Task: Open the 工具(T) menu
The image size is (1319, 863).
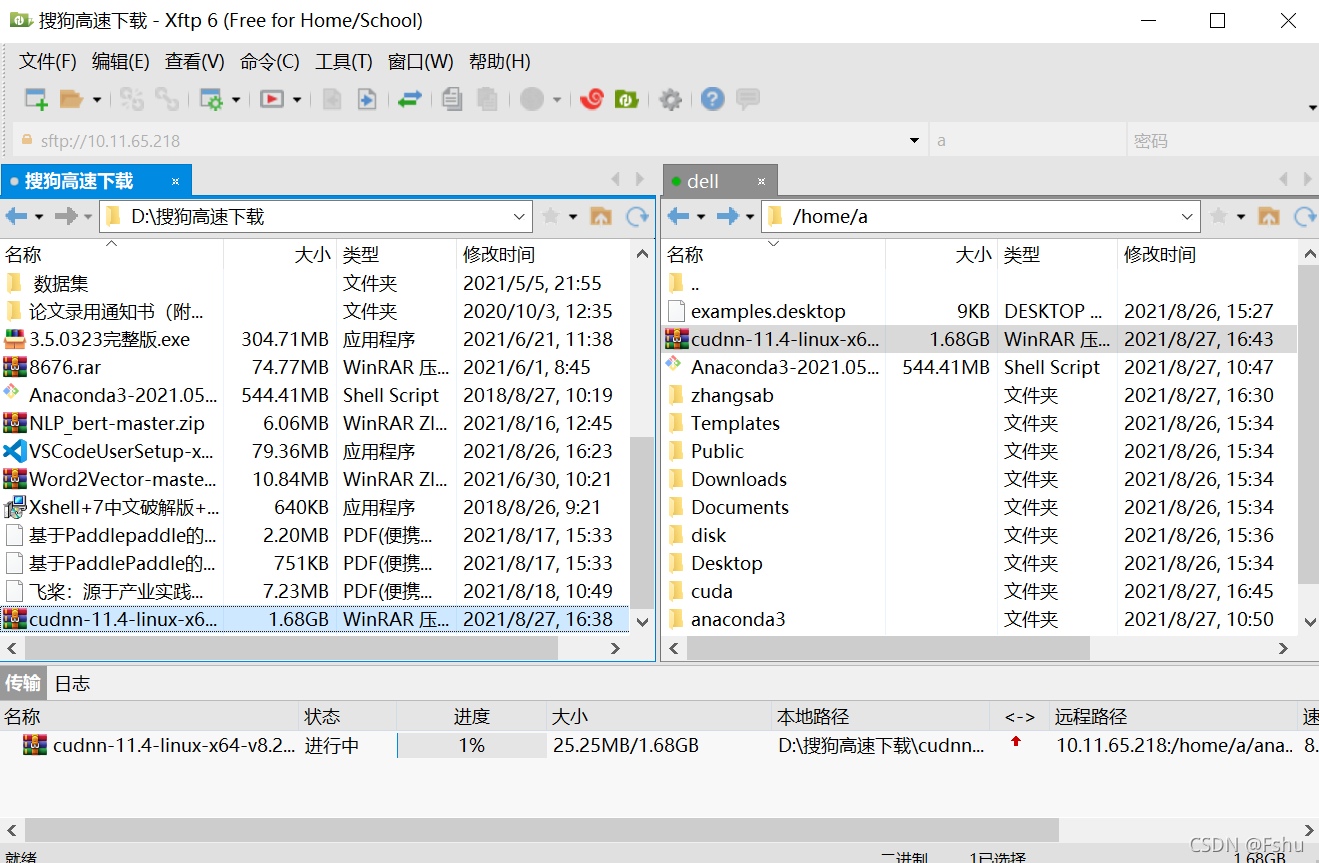Action: pos(344,61)
